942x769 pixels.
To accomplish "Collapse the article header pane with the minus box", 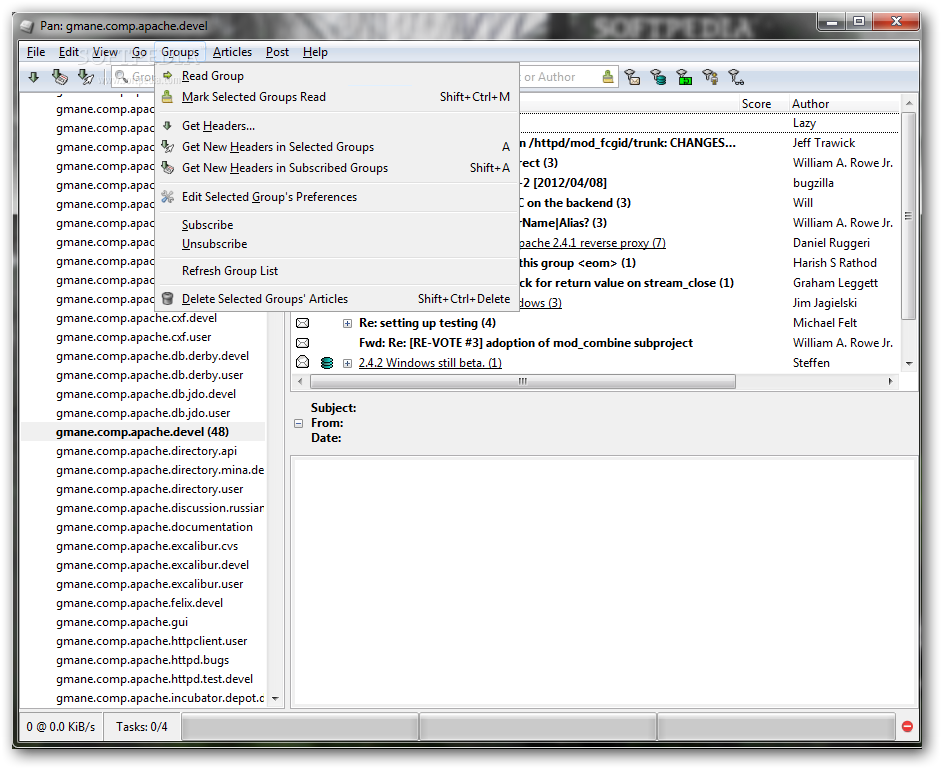I will [x=299, y=424].
